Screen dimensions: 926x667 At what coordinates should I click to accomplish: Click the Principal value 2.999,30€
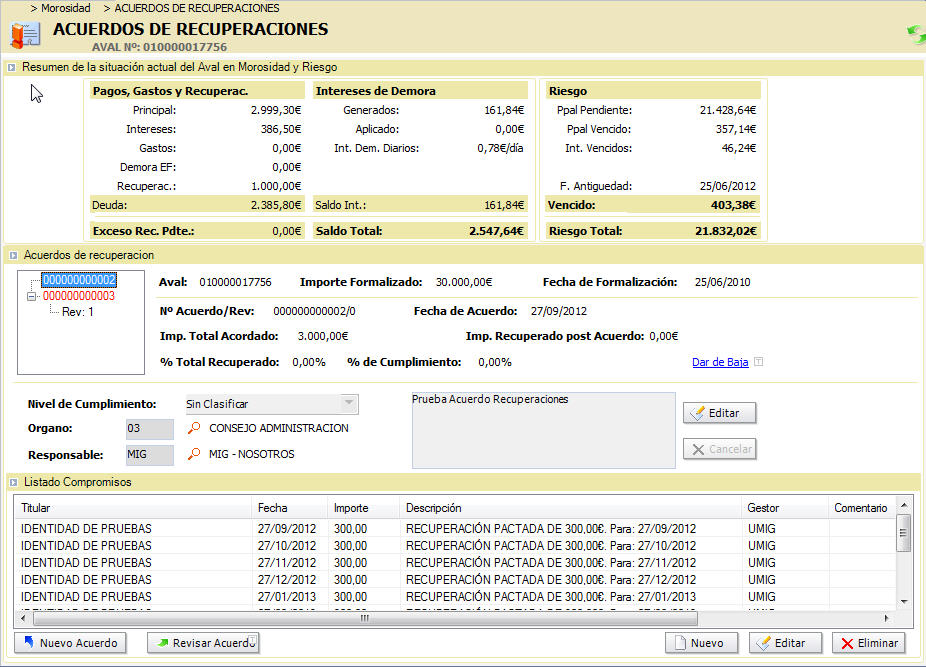click(x=276, y=110)
